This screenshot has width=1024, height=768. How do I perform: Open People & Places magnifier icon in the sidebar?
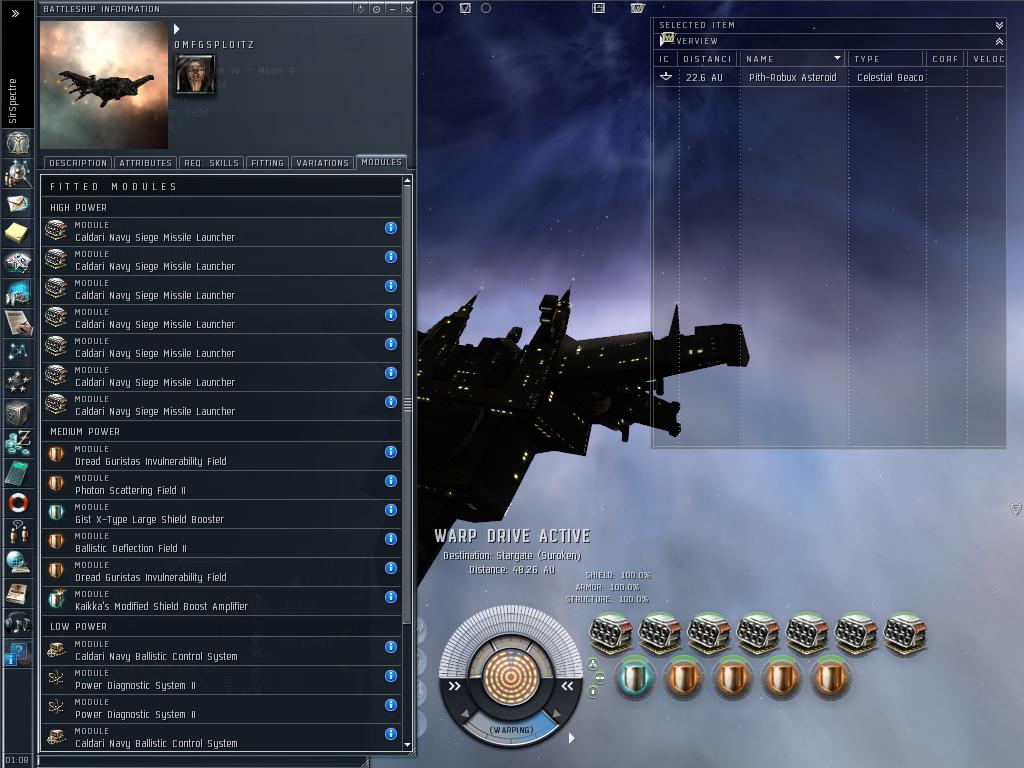18,173
